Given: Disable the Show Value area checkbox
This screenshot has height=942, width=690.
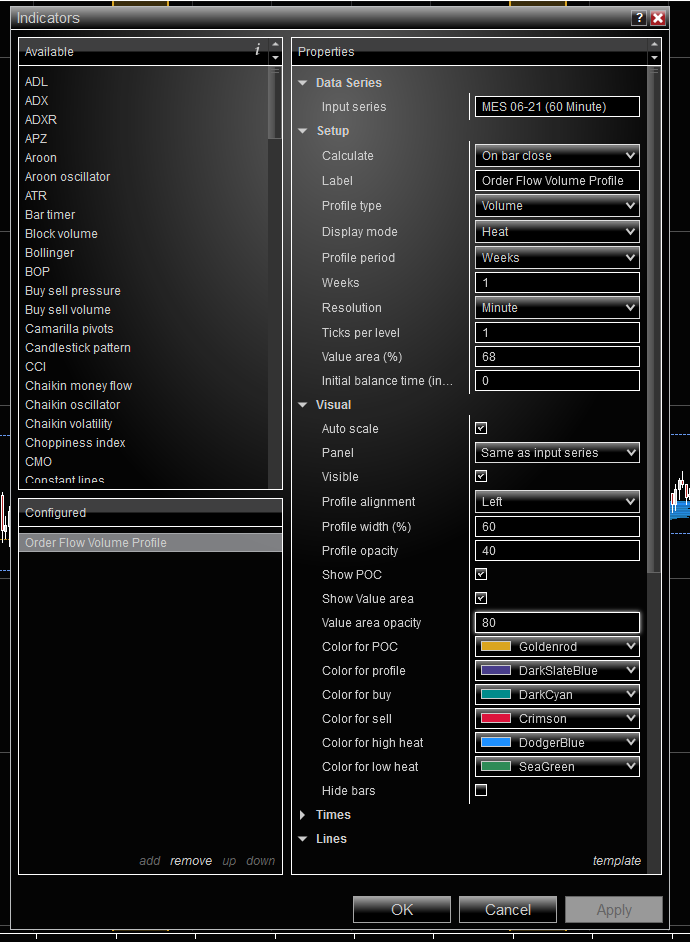Looking at the screenshot, I should [x=481, y=598].
